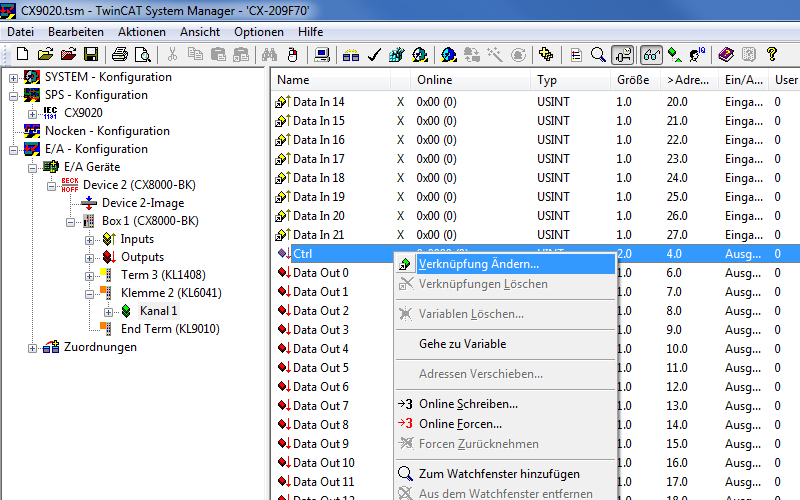
Task: Click the Print toolbar icon
Action: pos(120,54)
